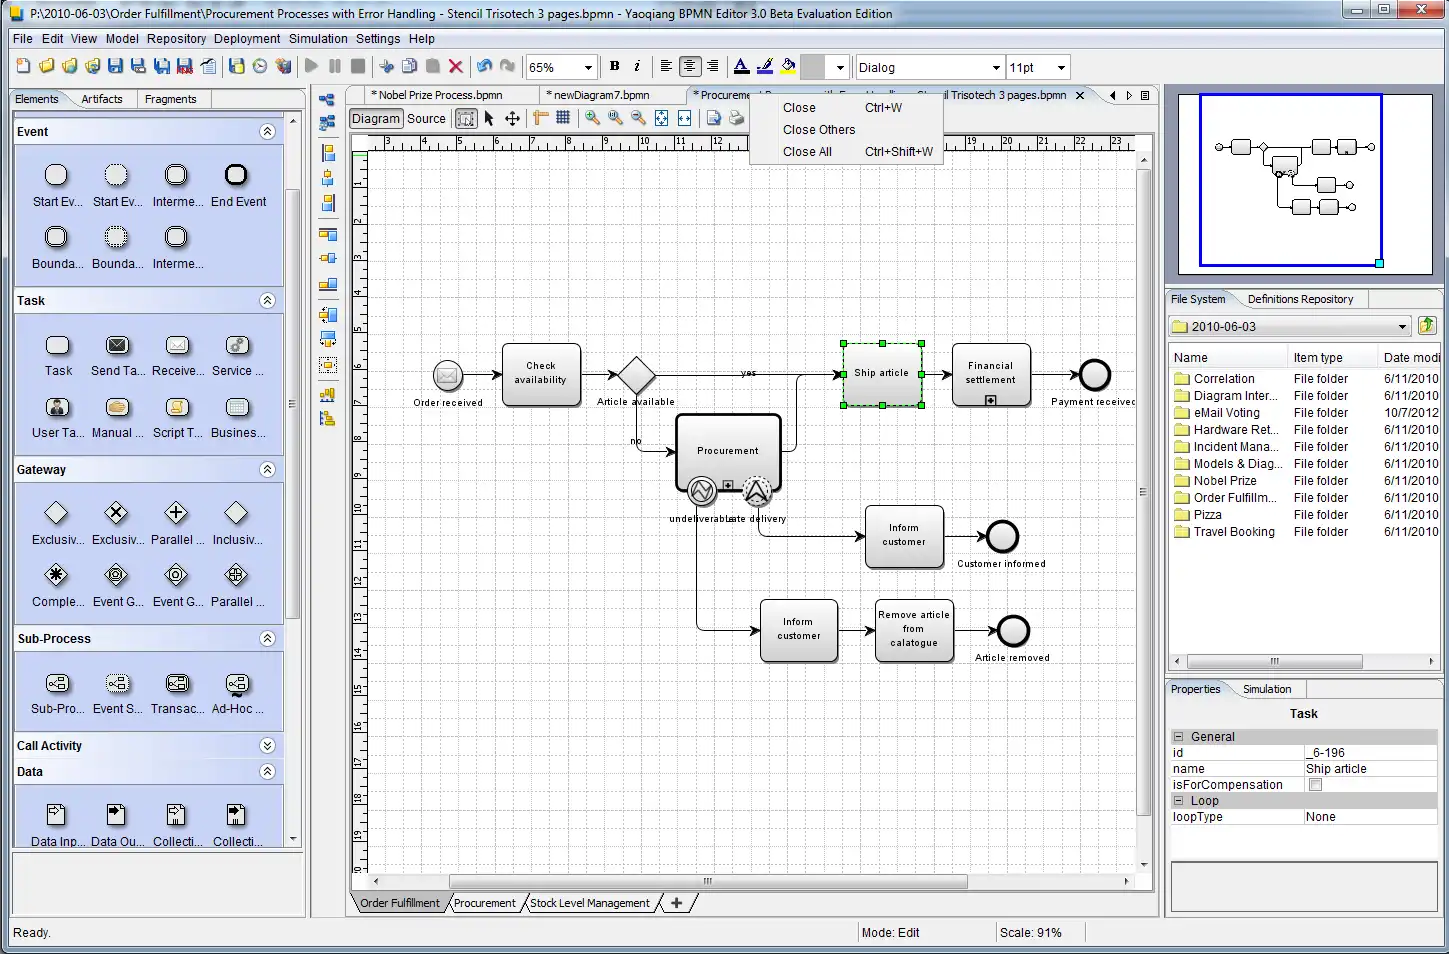Open the zoom percentage dropdown
This screenshot has width=1449, height=954.
(x=588, y=68)
